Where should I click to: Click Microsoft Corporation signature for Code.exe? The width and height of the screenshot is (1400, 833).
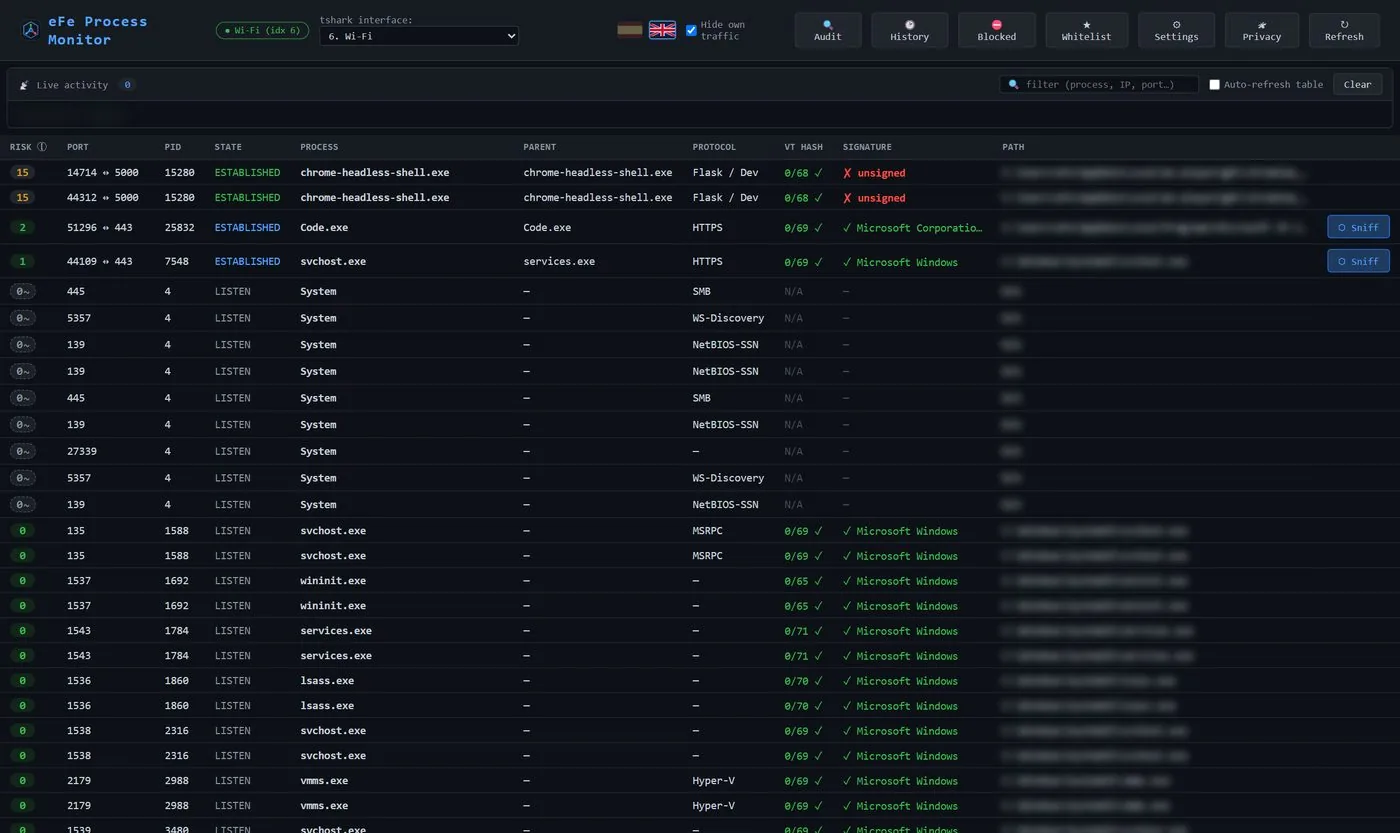coord(913,228)
